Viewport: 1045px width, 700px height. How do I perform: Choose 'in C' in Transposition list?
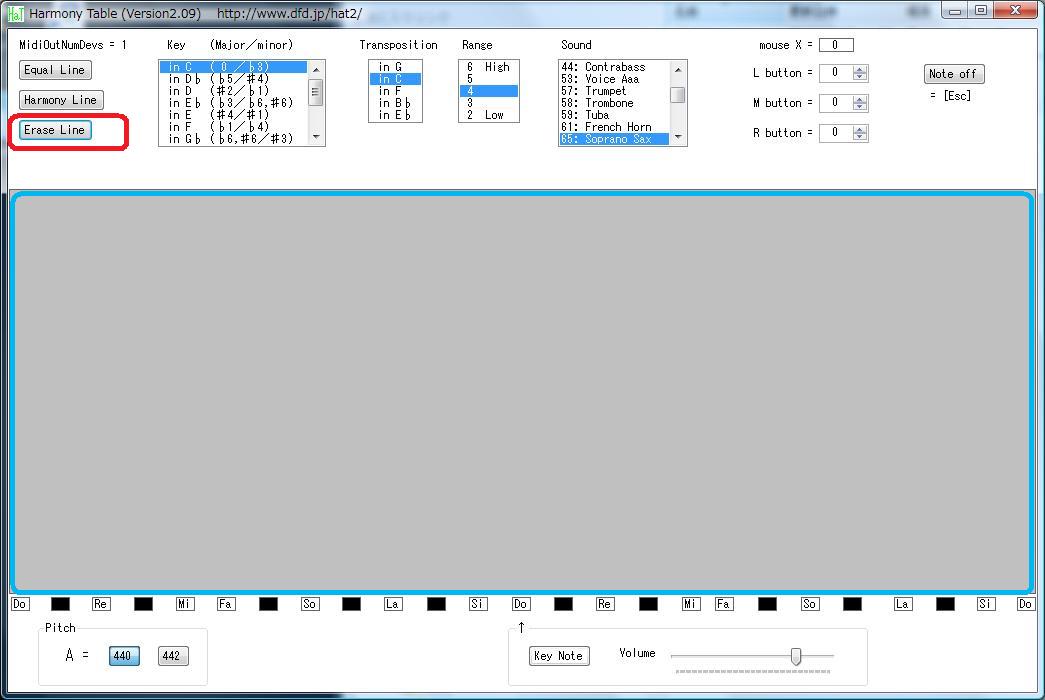[x=395, y=79]
